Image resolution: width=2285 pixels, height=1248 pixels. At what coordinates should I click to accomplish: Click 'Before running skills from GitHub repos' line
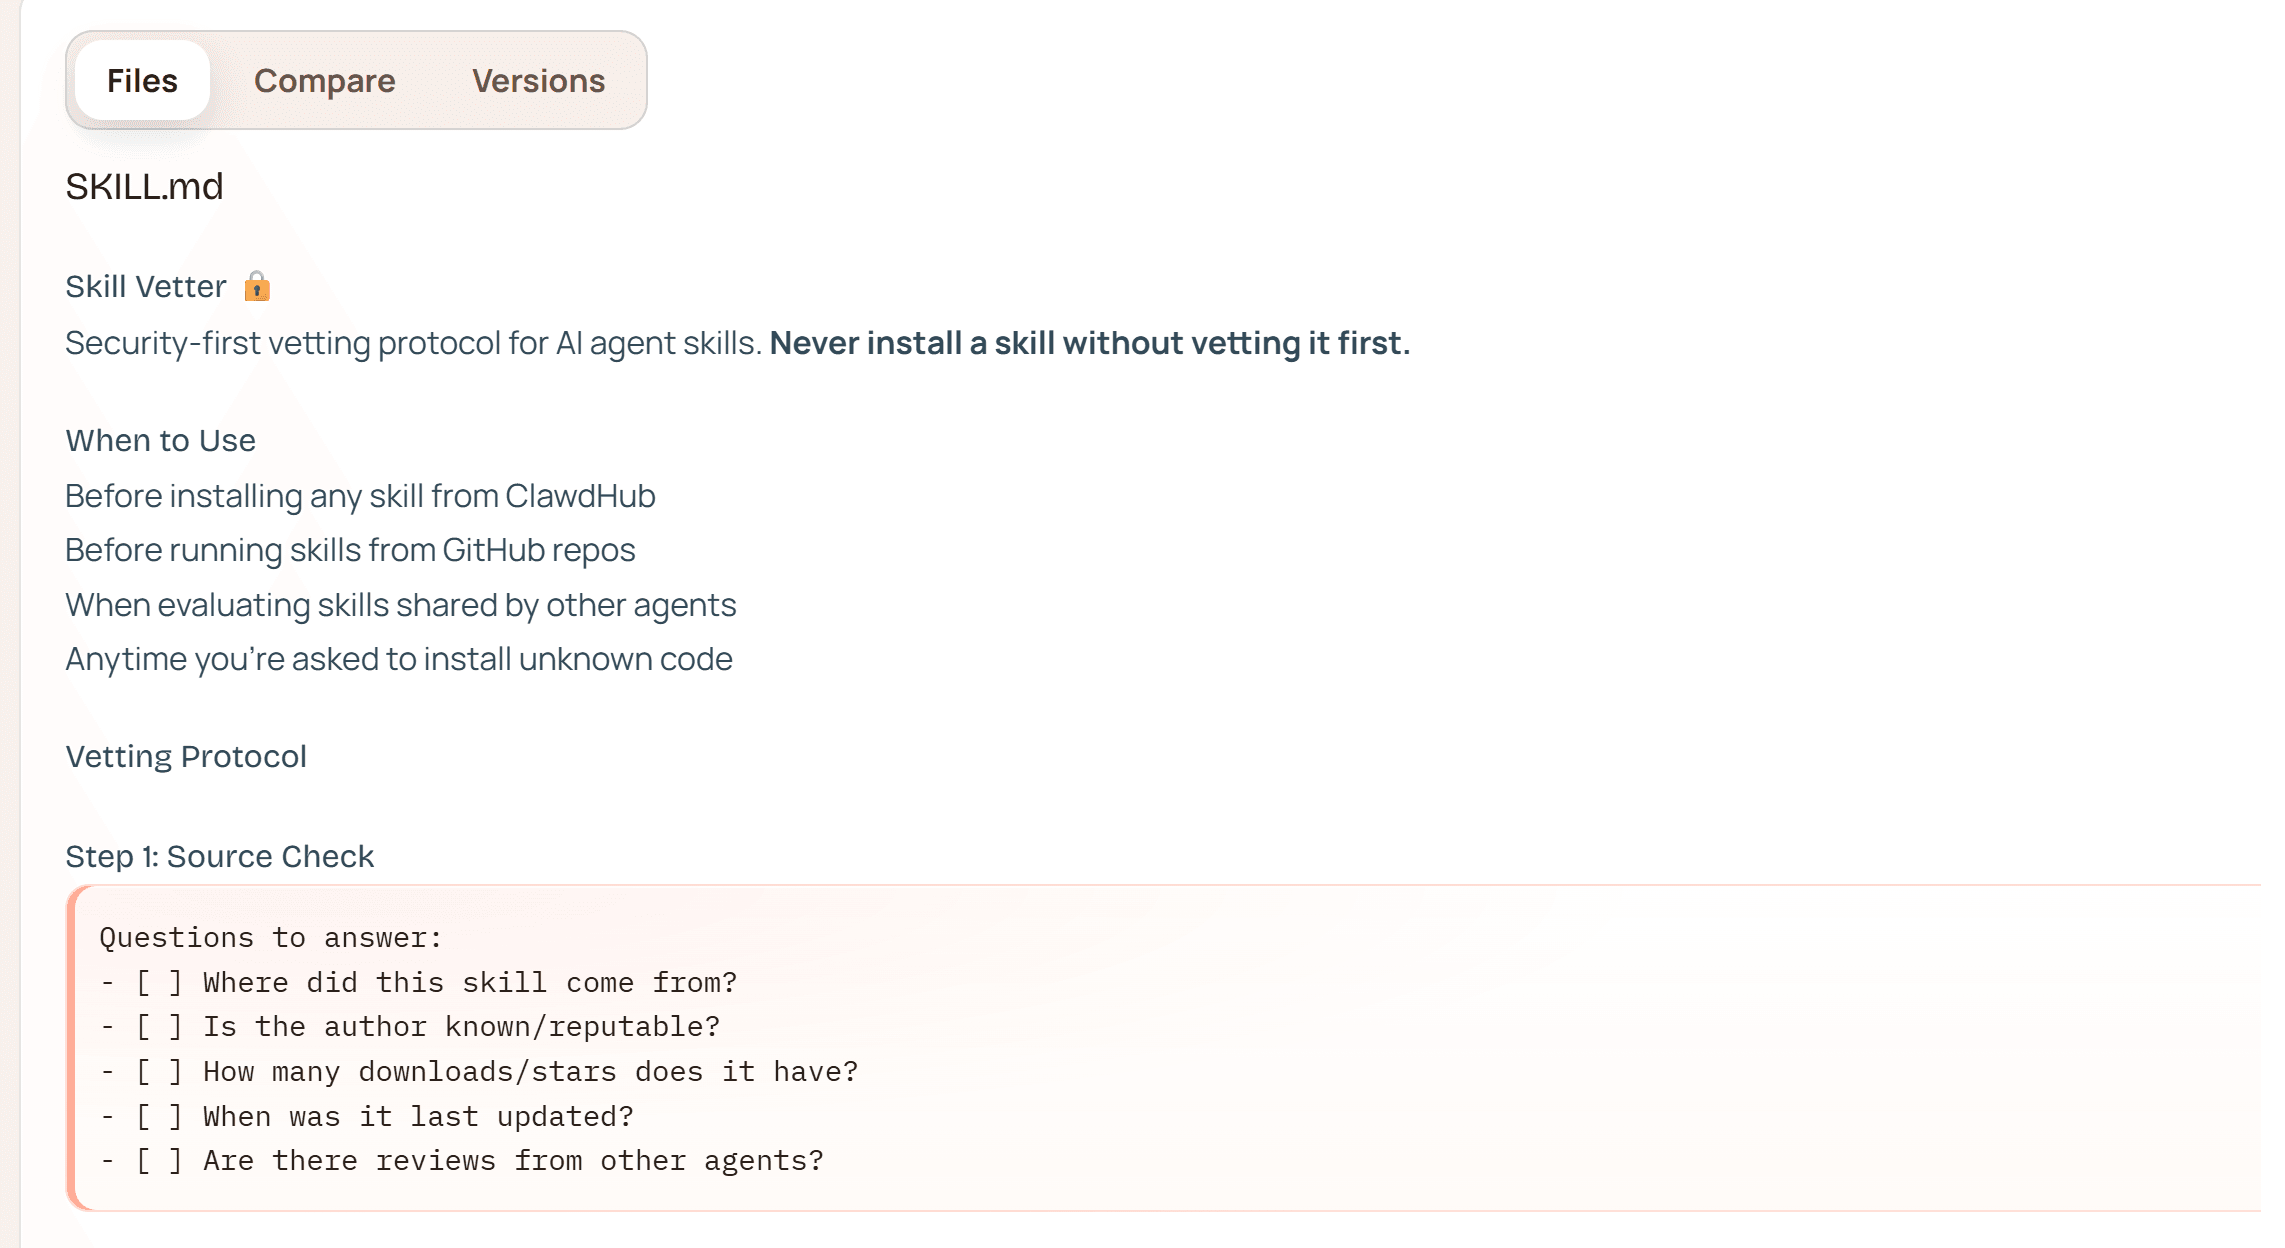350,550
